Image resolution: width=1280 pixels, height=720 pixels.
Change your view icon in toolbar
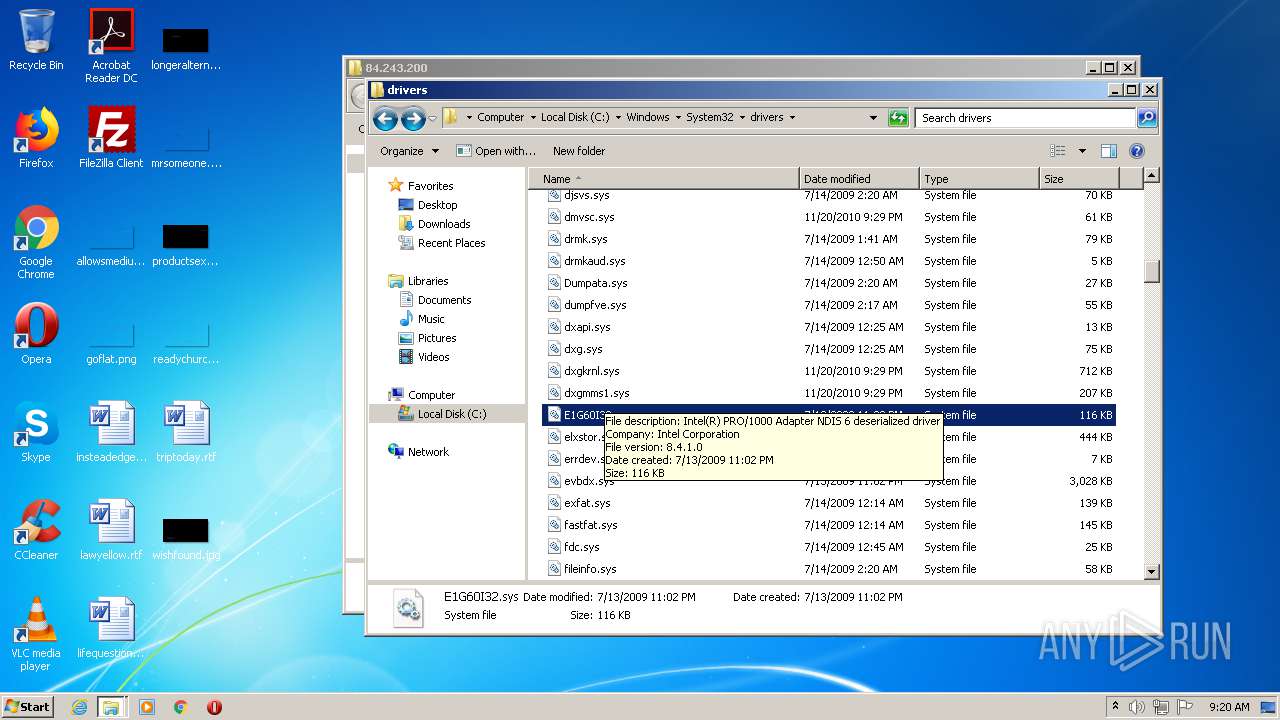pyautogui.click(x=1058, y=151)
